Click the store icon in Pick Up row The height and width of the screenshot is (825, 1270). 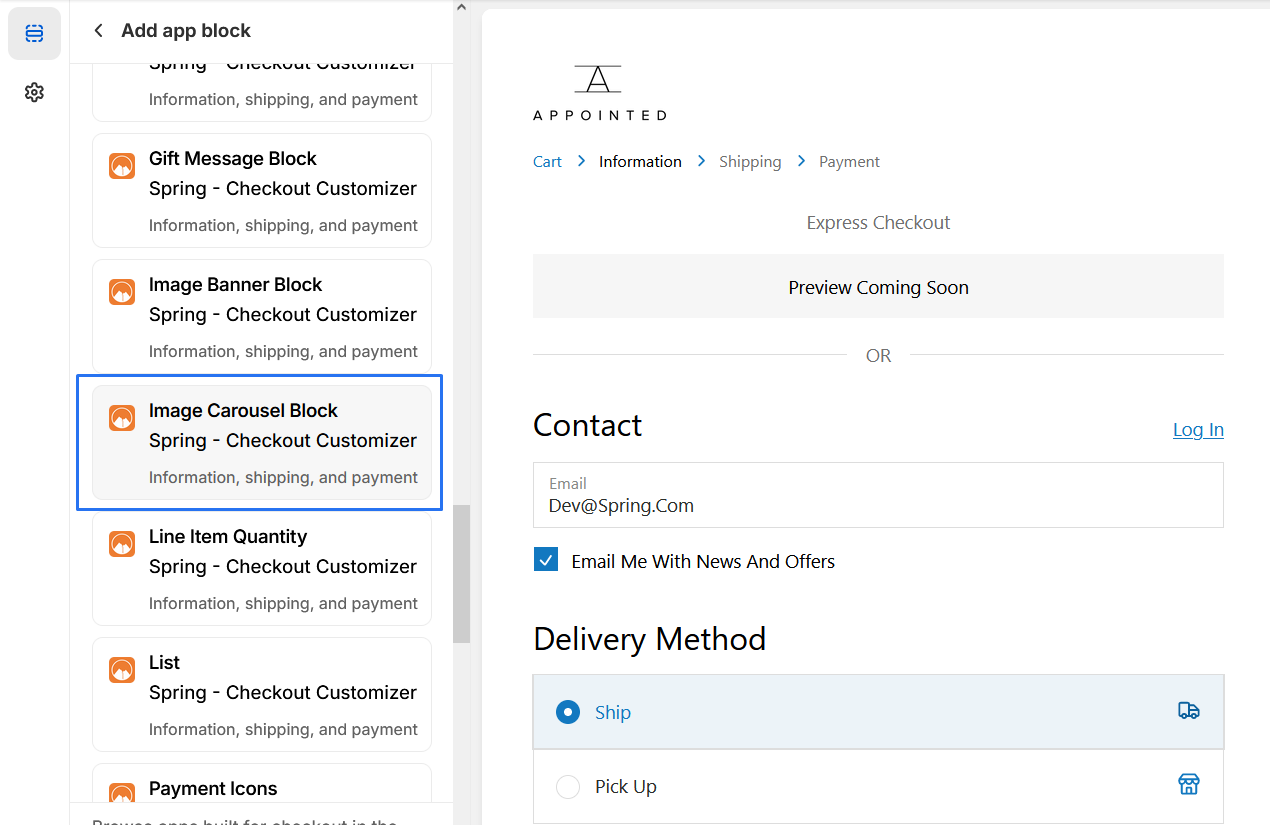[1188, 785]
